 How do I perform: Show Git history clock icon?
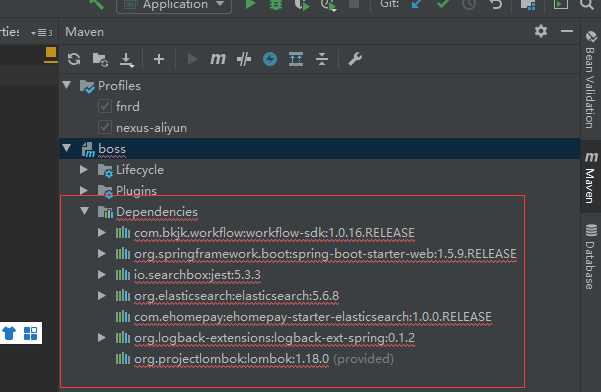[x=469, y=5]
